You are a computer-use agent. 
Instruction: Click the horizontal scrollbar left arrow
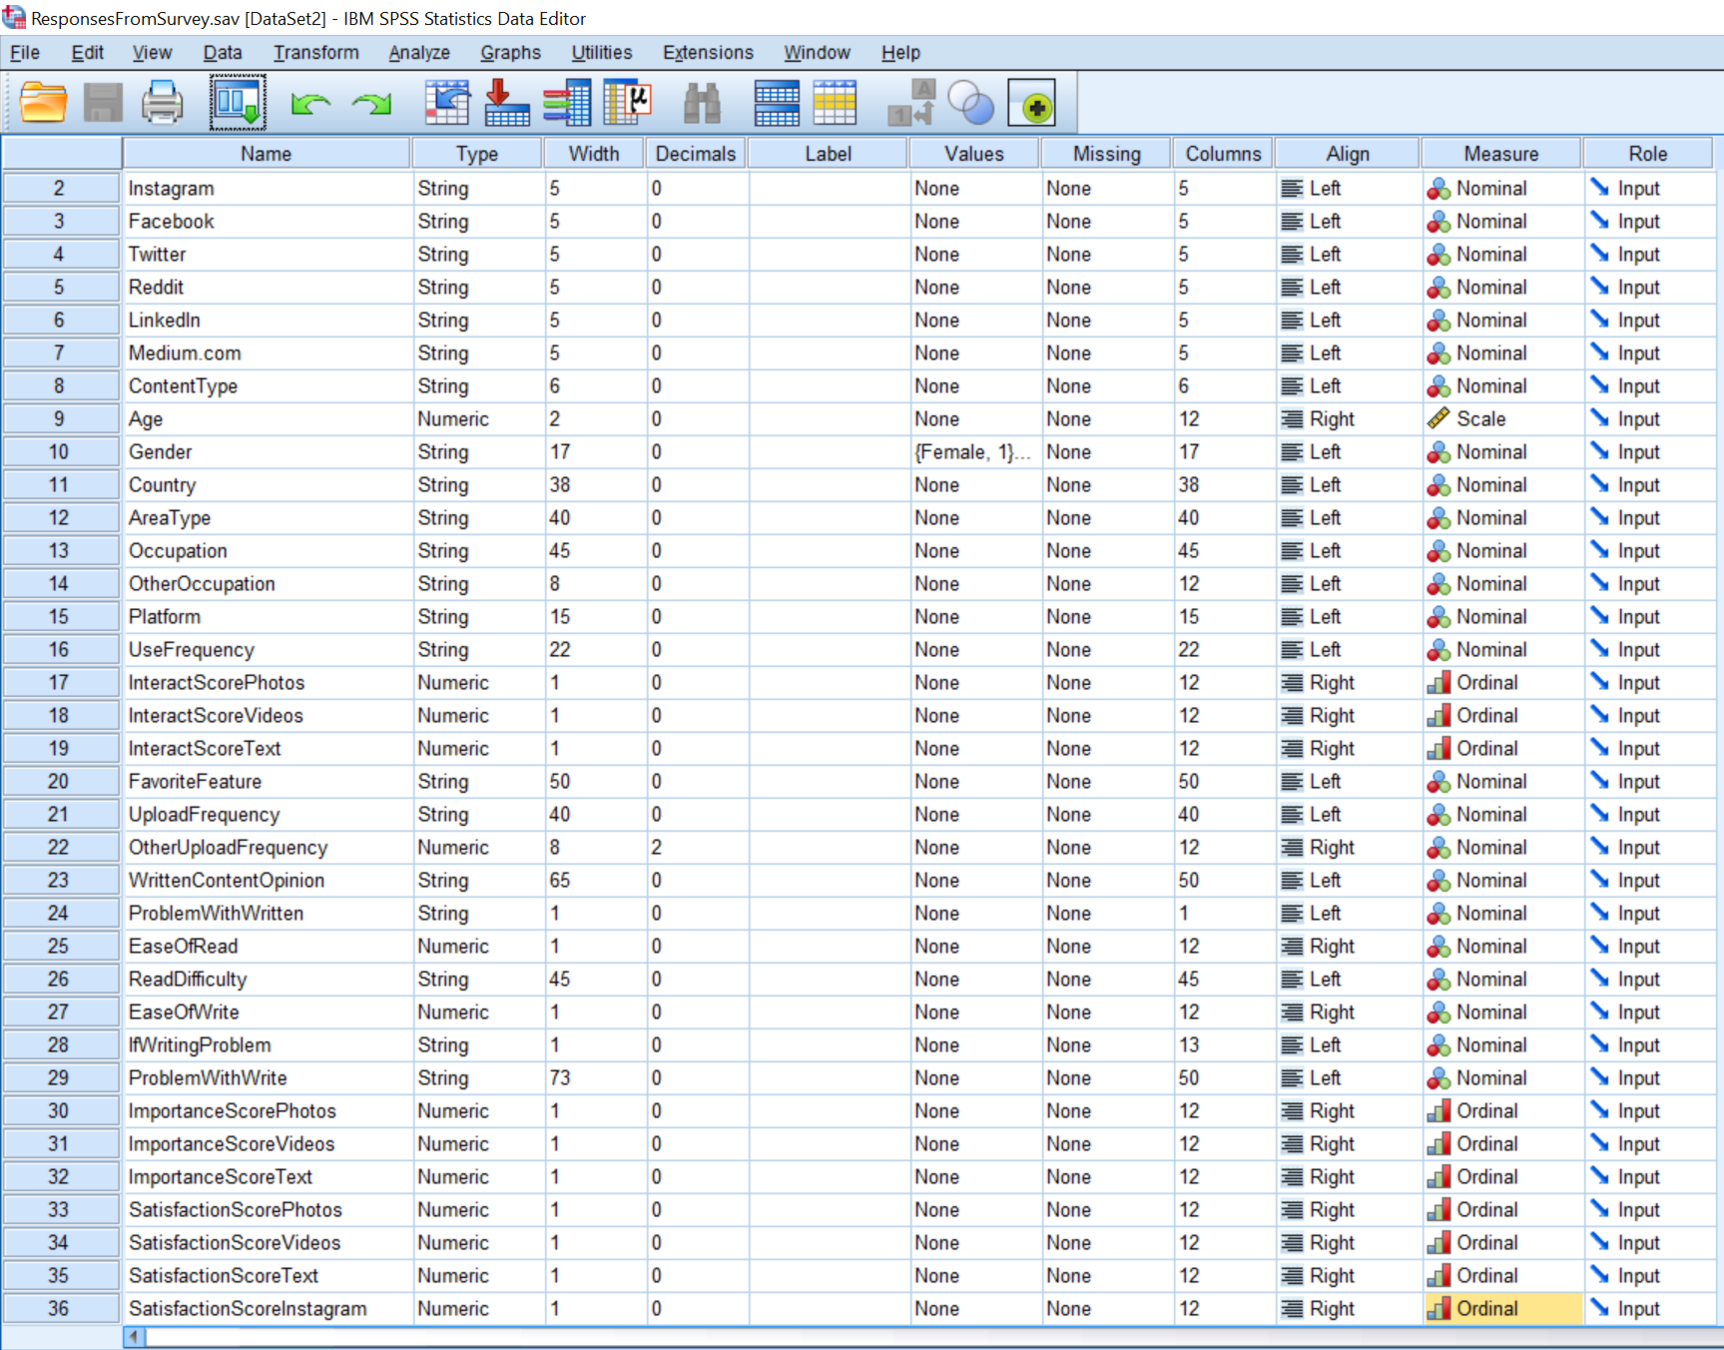click(x=134, y=1337)
